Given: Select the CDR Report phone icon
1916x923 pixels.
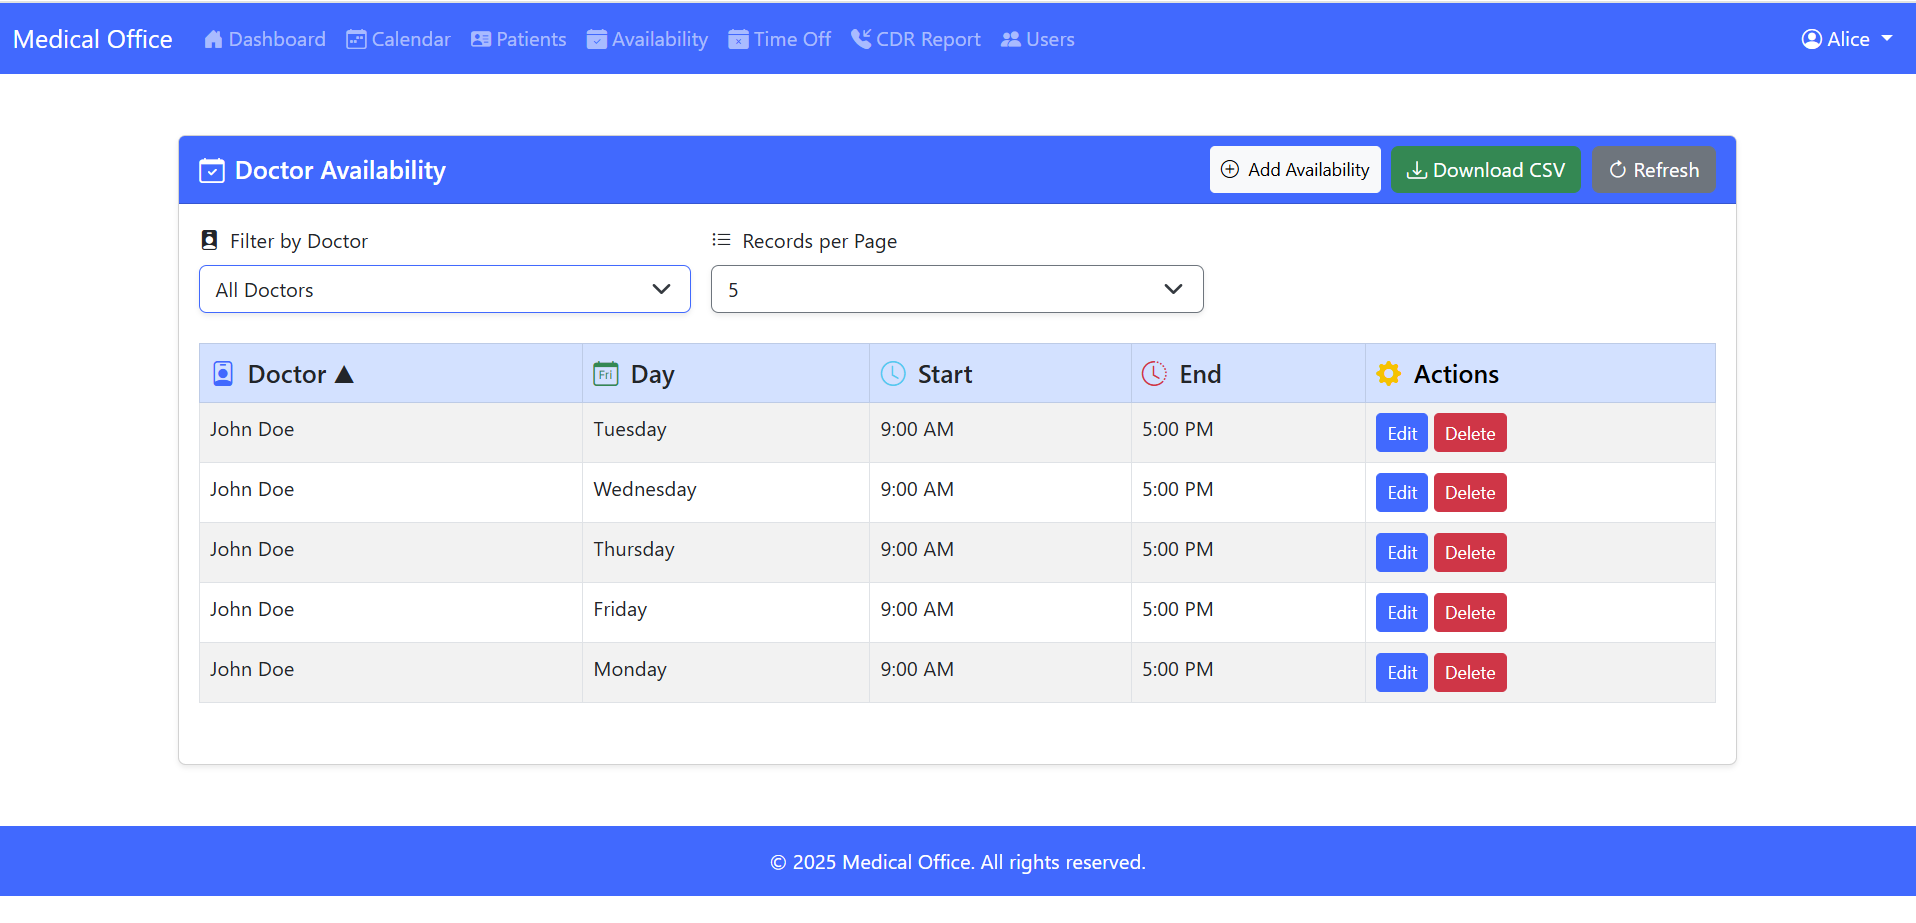Looking at the screenshot, I should click(859, 39).
